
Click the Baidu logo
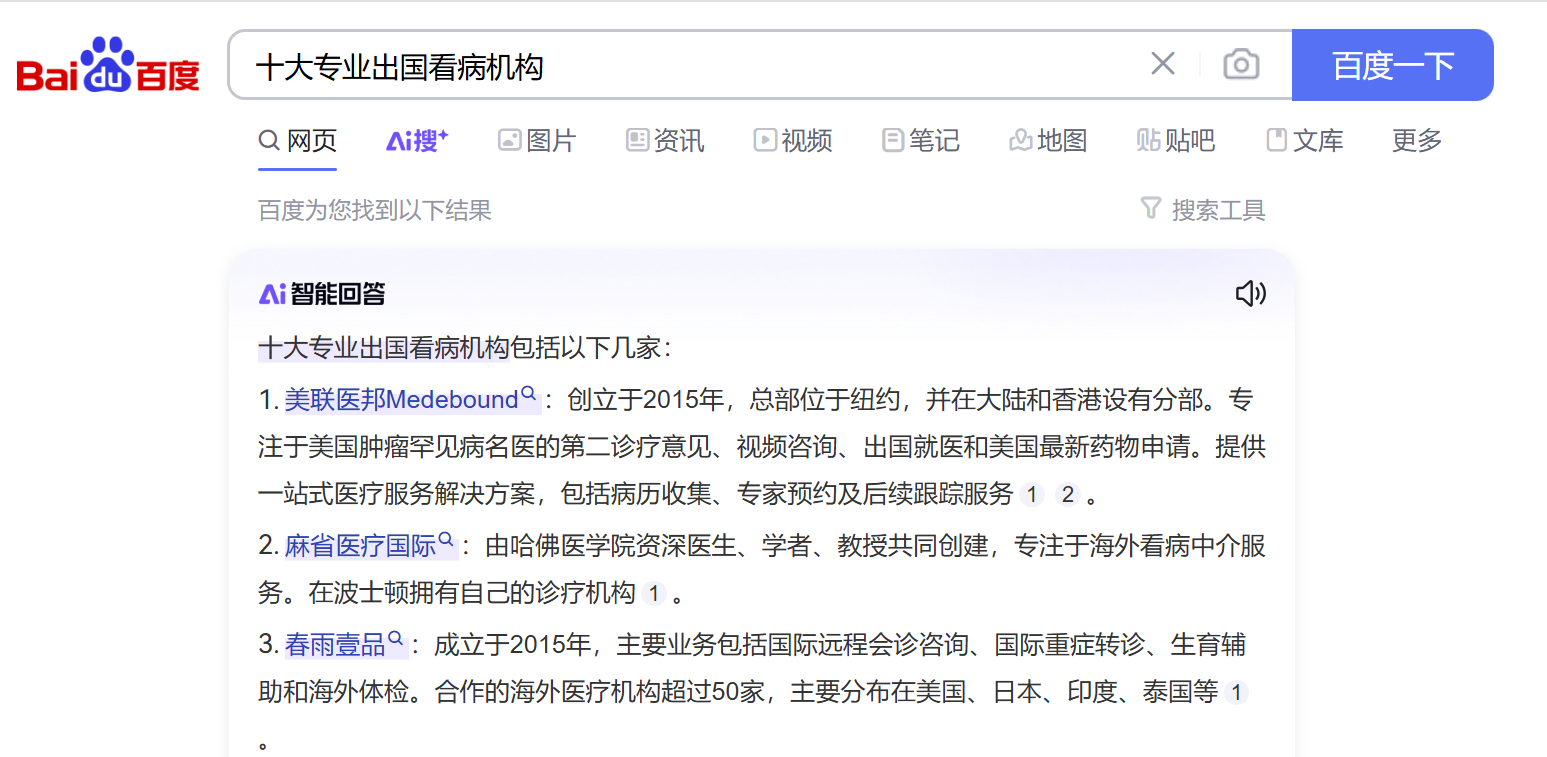click(108, 65)
